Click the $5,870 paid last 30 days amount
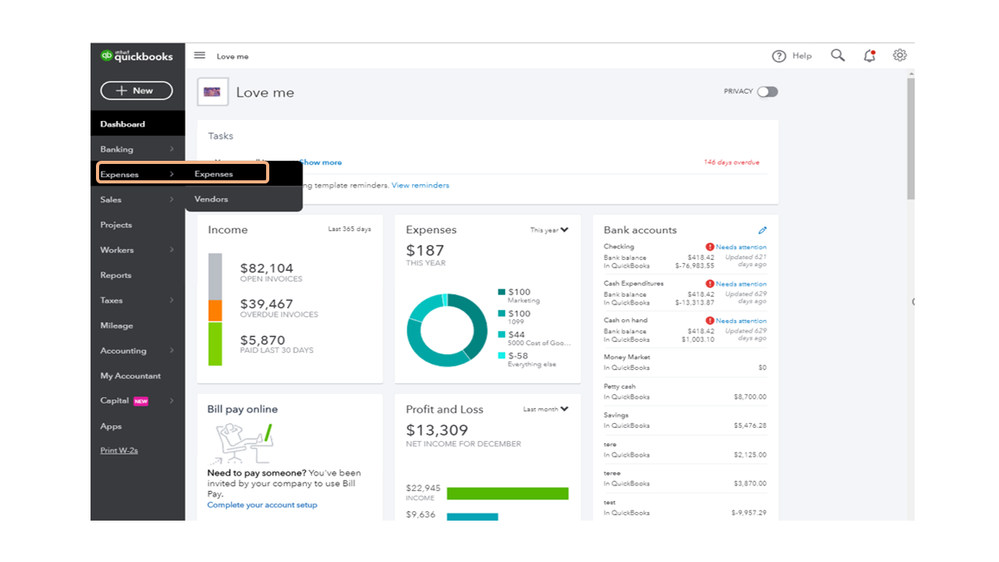The width and height of the screenshot is (999, 562). [262, 340]
